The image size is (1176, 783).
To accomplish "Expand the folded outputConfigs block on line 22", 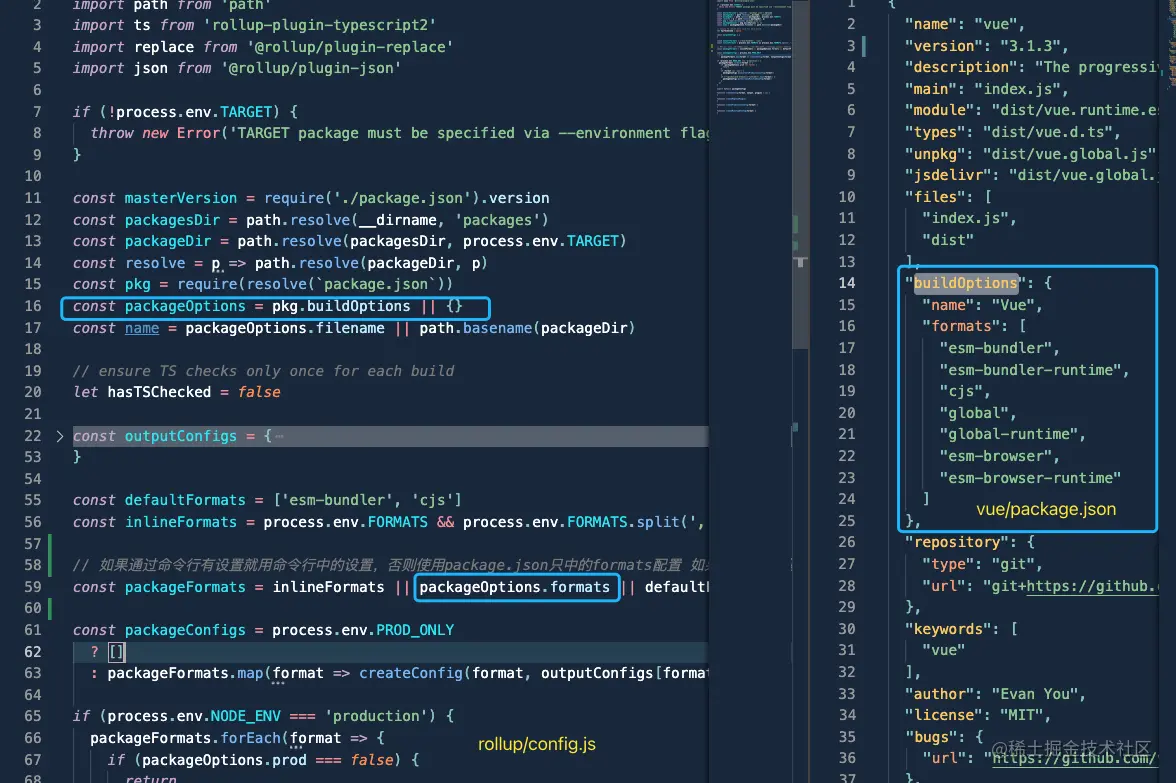I will [x=59, y=436].
